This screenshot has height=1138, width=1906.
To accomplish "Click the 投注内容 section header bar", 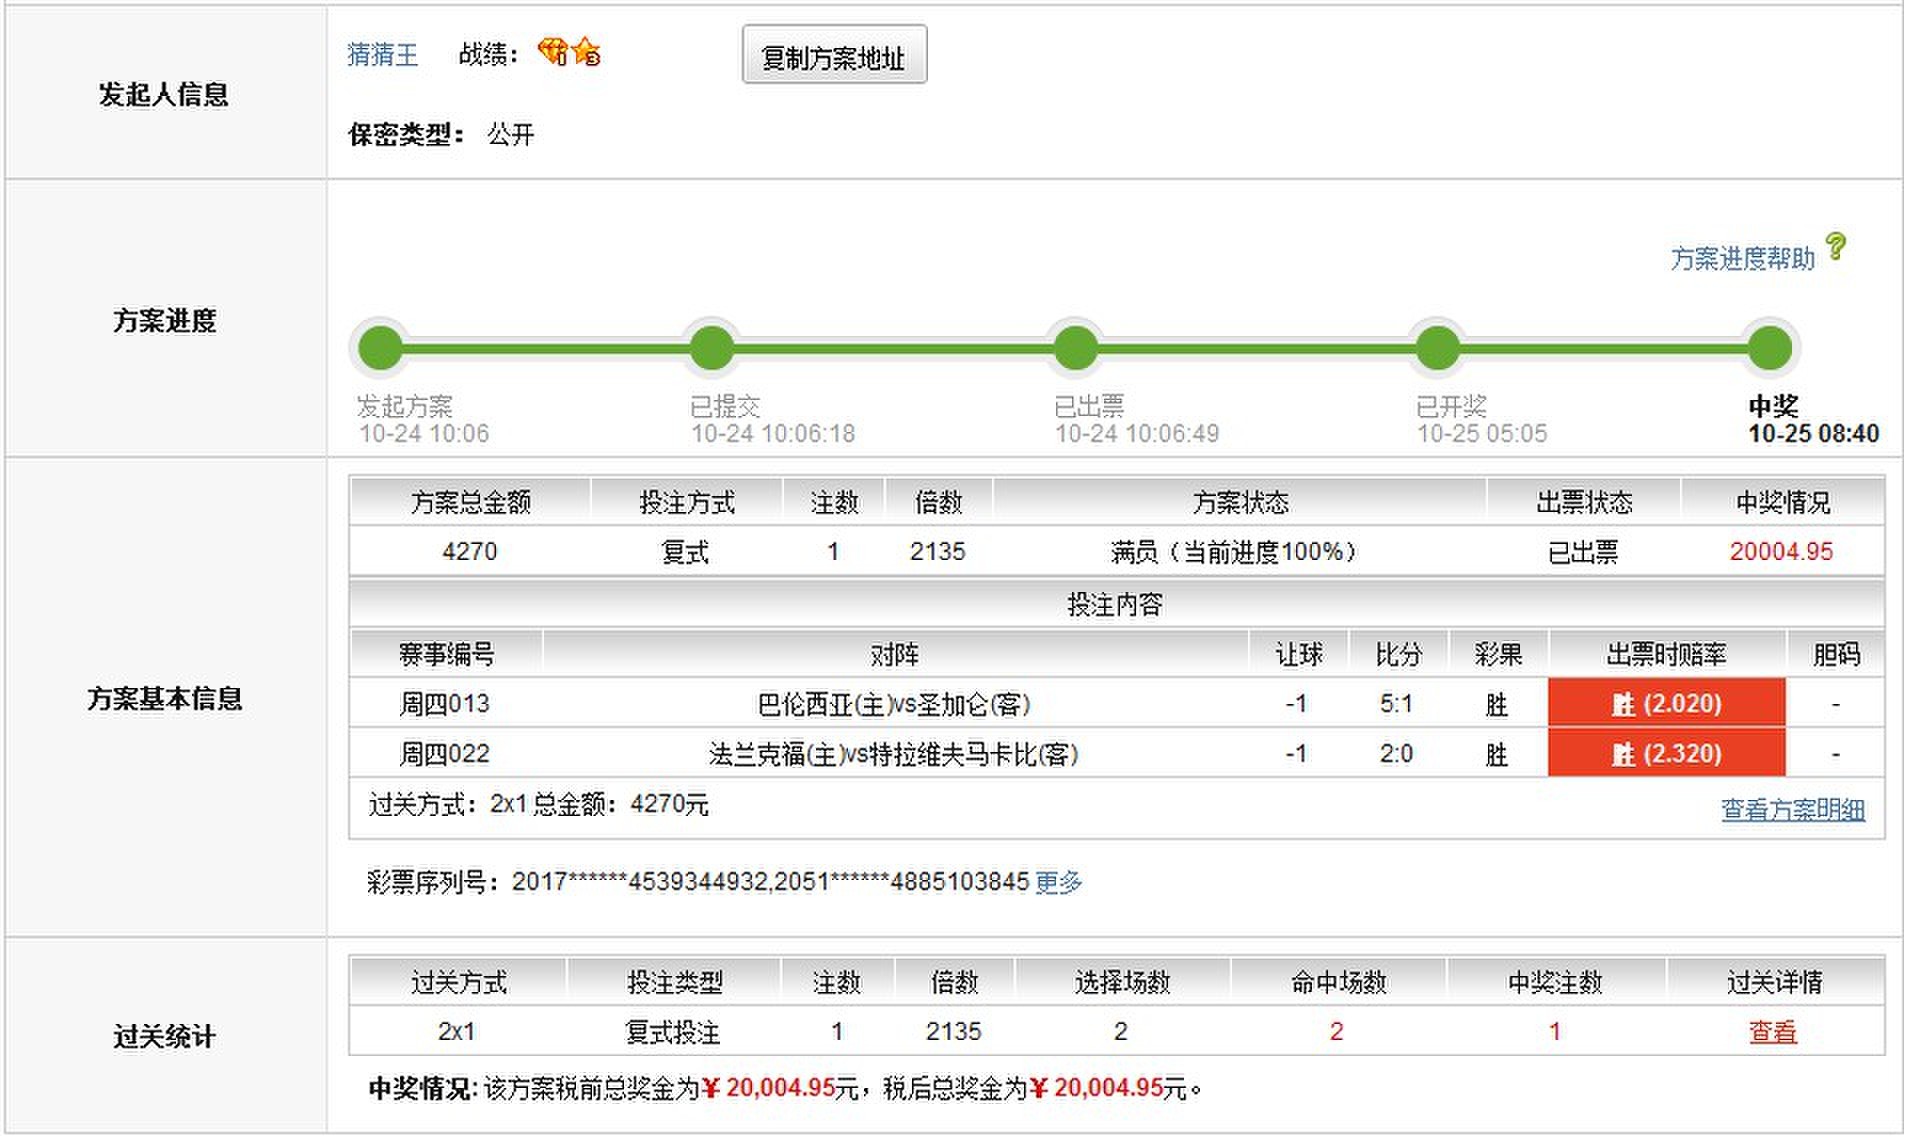I will (1115, 605).
